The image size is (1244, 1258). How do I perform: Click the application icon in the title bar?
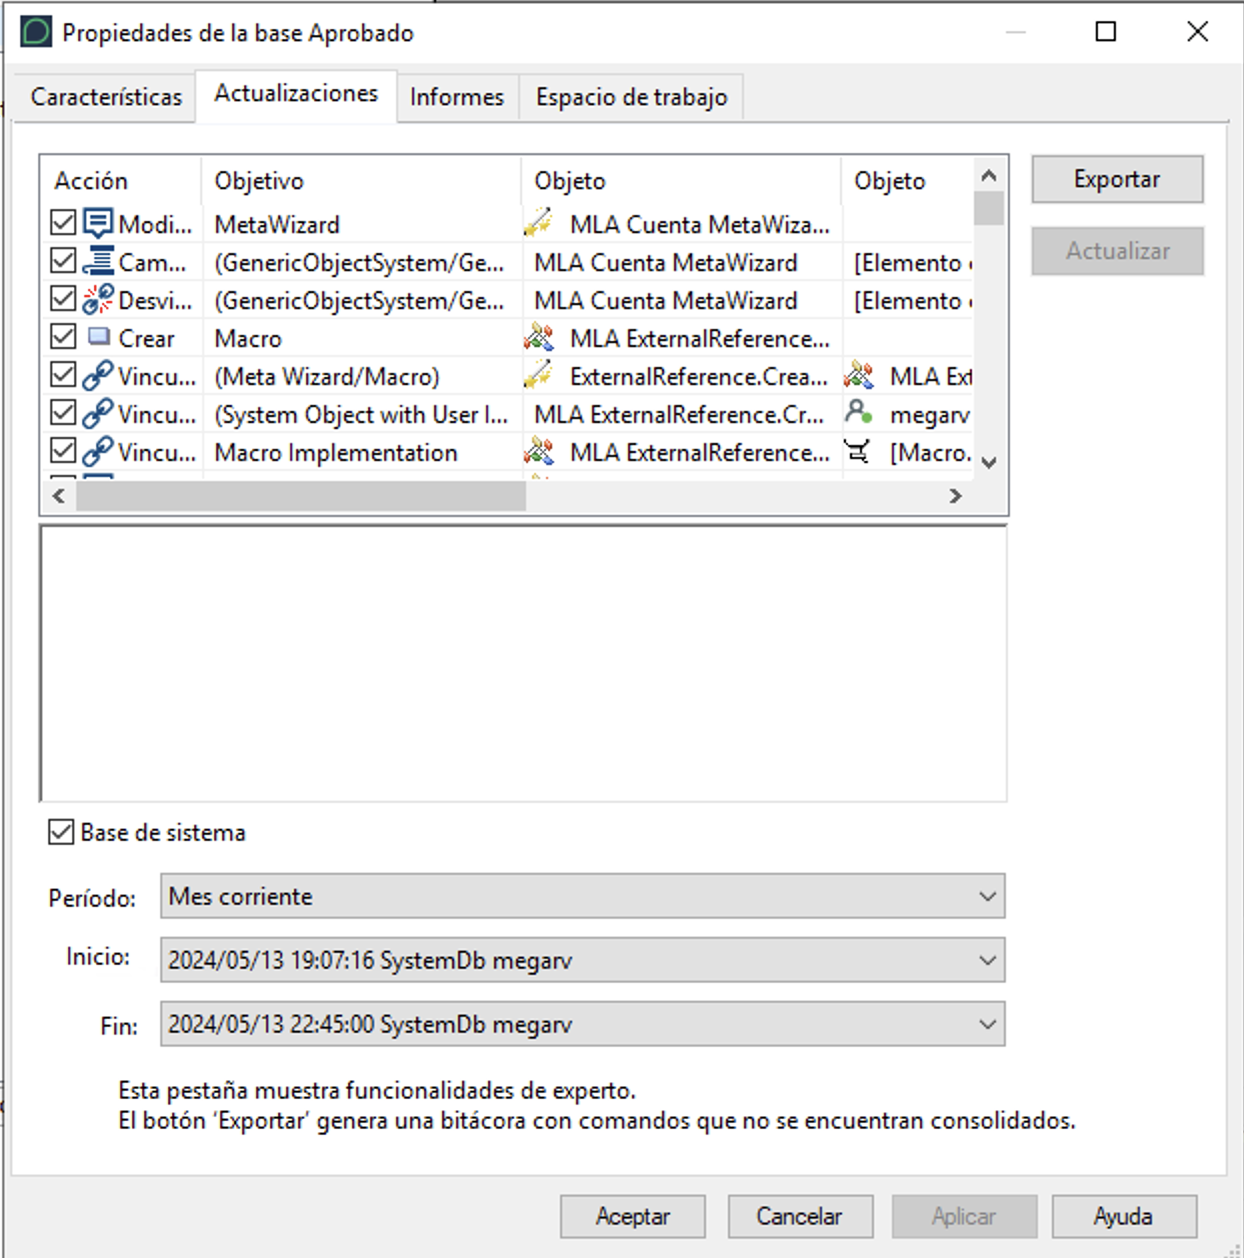36,32
